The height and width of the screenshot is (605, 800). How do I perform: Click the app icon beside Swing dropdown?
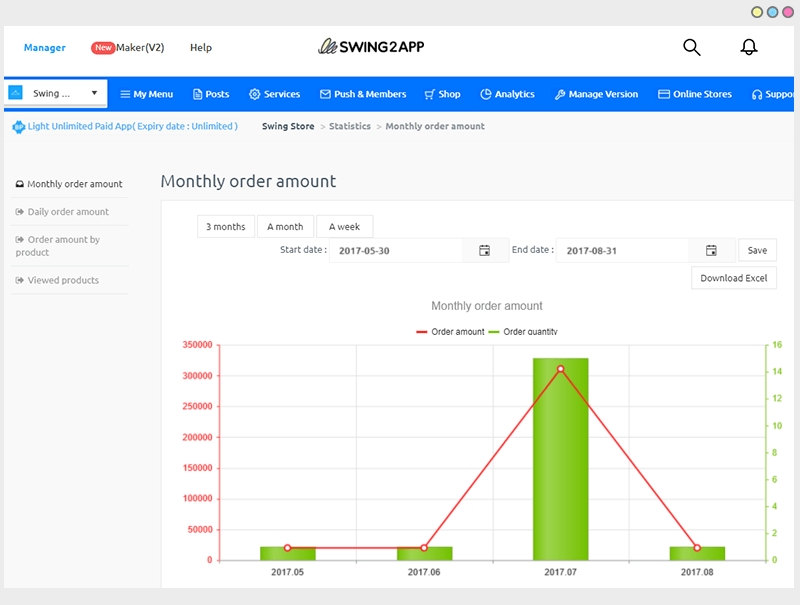point(16,93)
